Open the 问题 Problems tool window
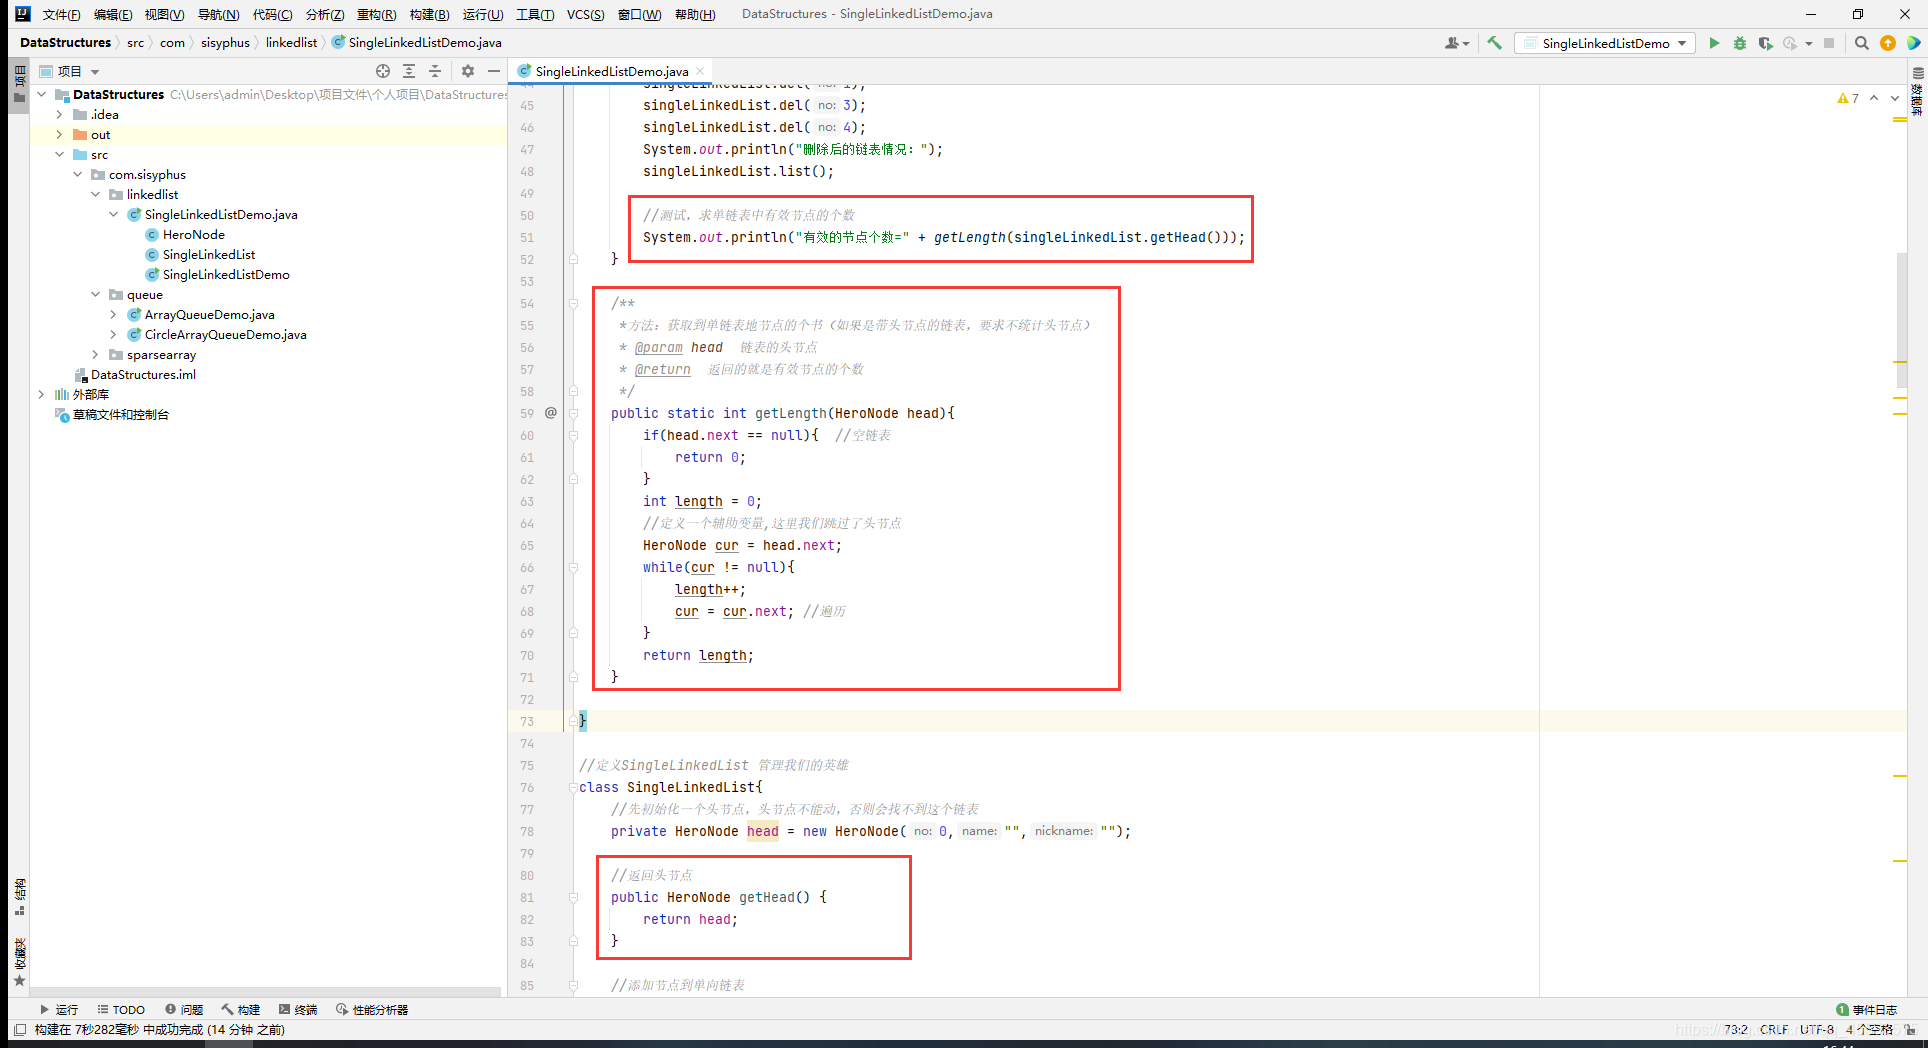Viewport: 1928px width, 1048px height. (x=184, y=1009)
